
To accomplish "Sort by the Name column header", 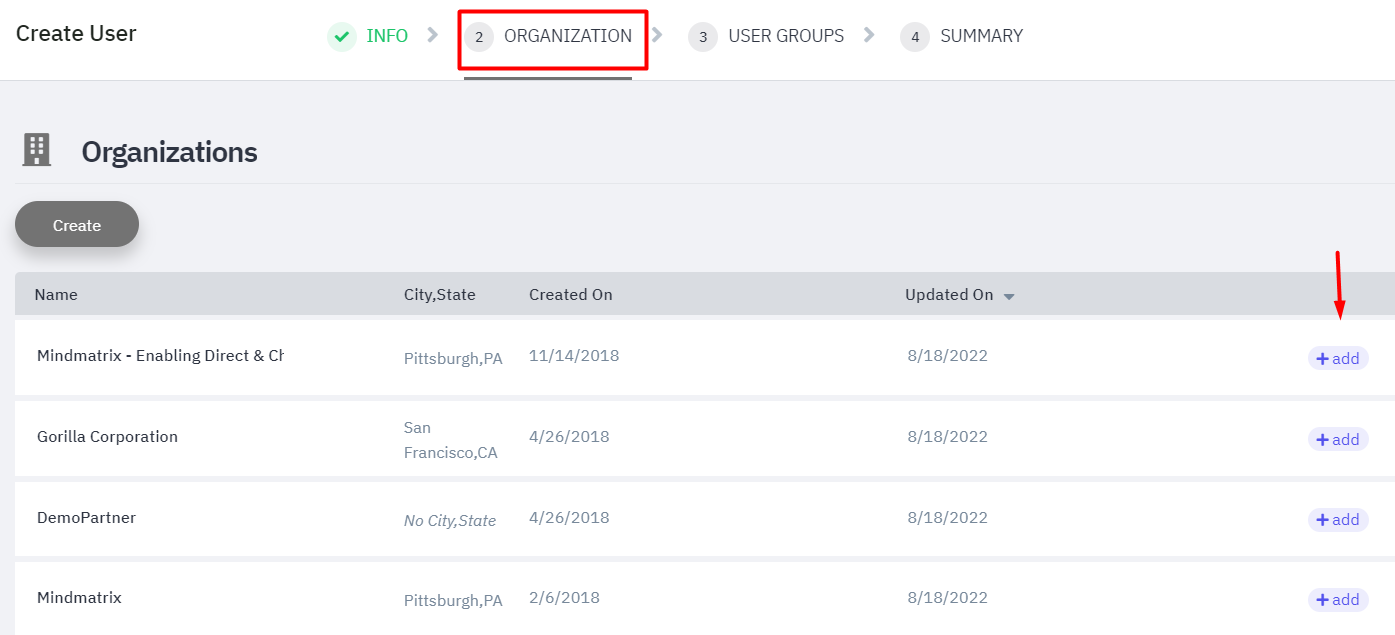I will click(x=56, y=295).
